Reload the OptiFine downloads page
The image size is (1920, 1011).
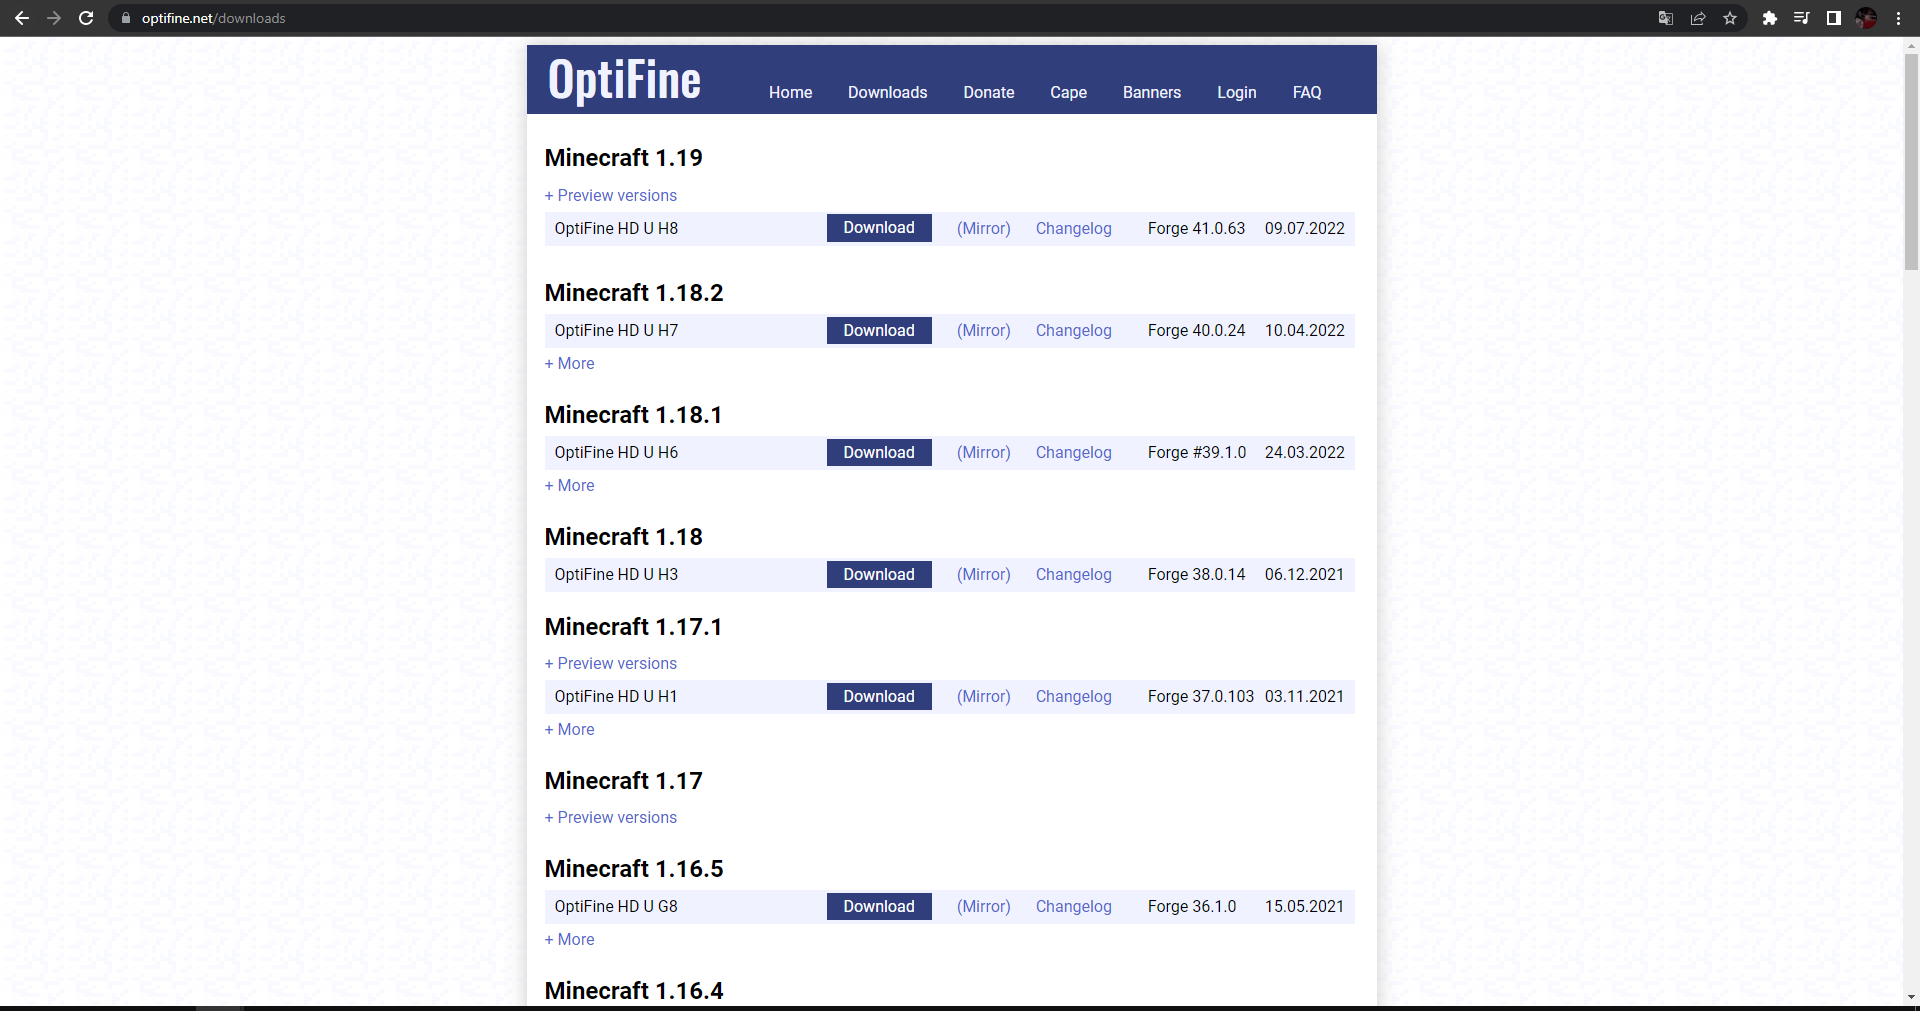click(x=86, y=18)
